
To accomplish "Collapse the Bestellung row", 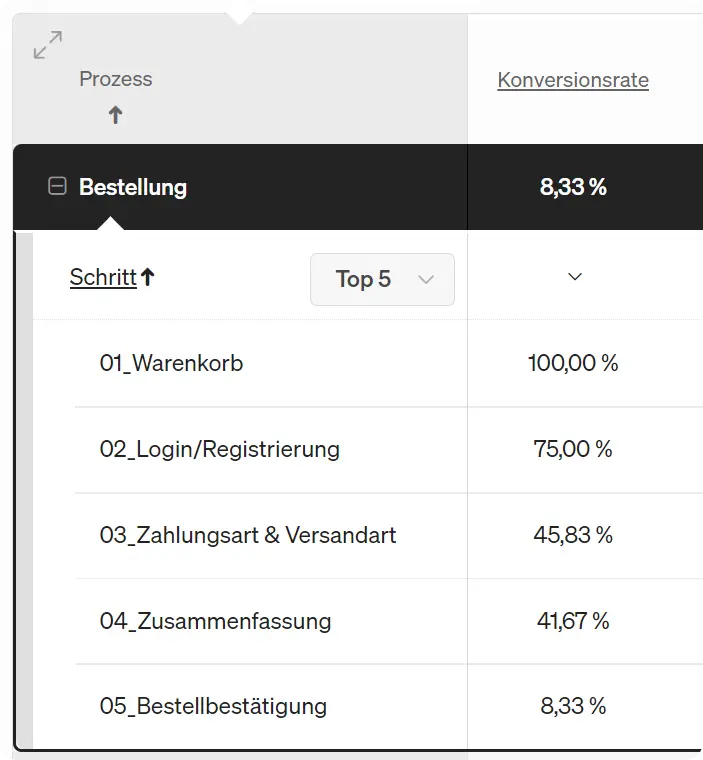I will pyautogui.click(x=58, y=186).
